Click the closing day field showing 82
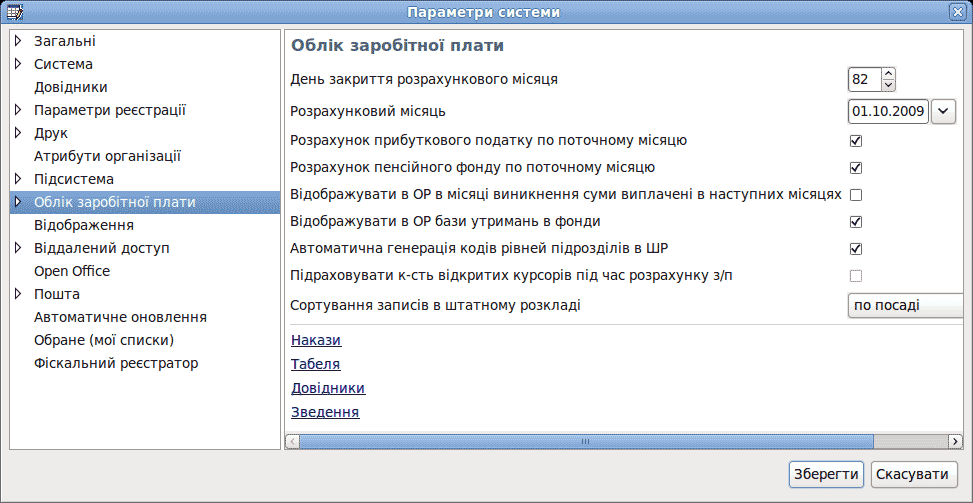The height and width of the screenshot is (503, 973). click(864, 79)
